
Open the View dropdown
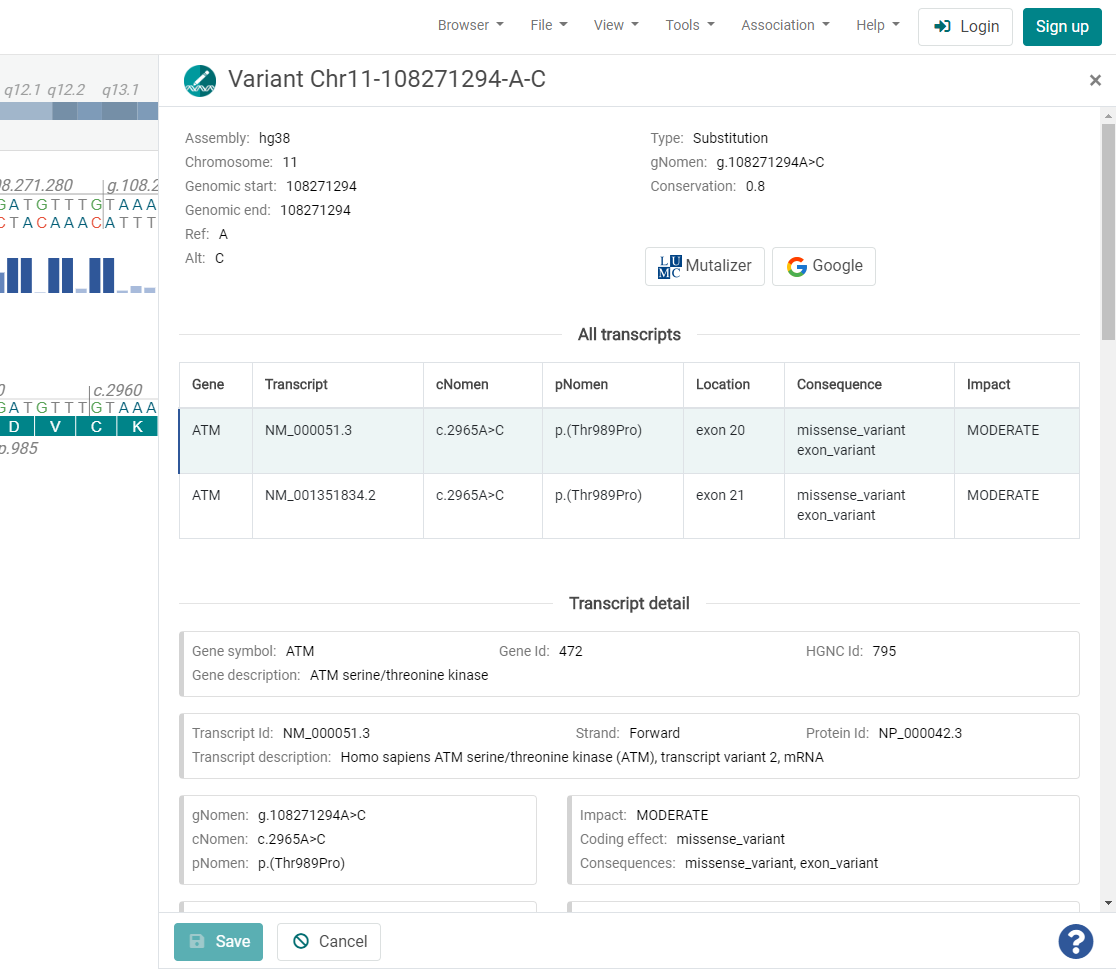tap(616, 25)
